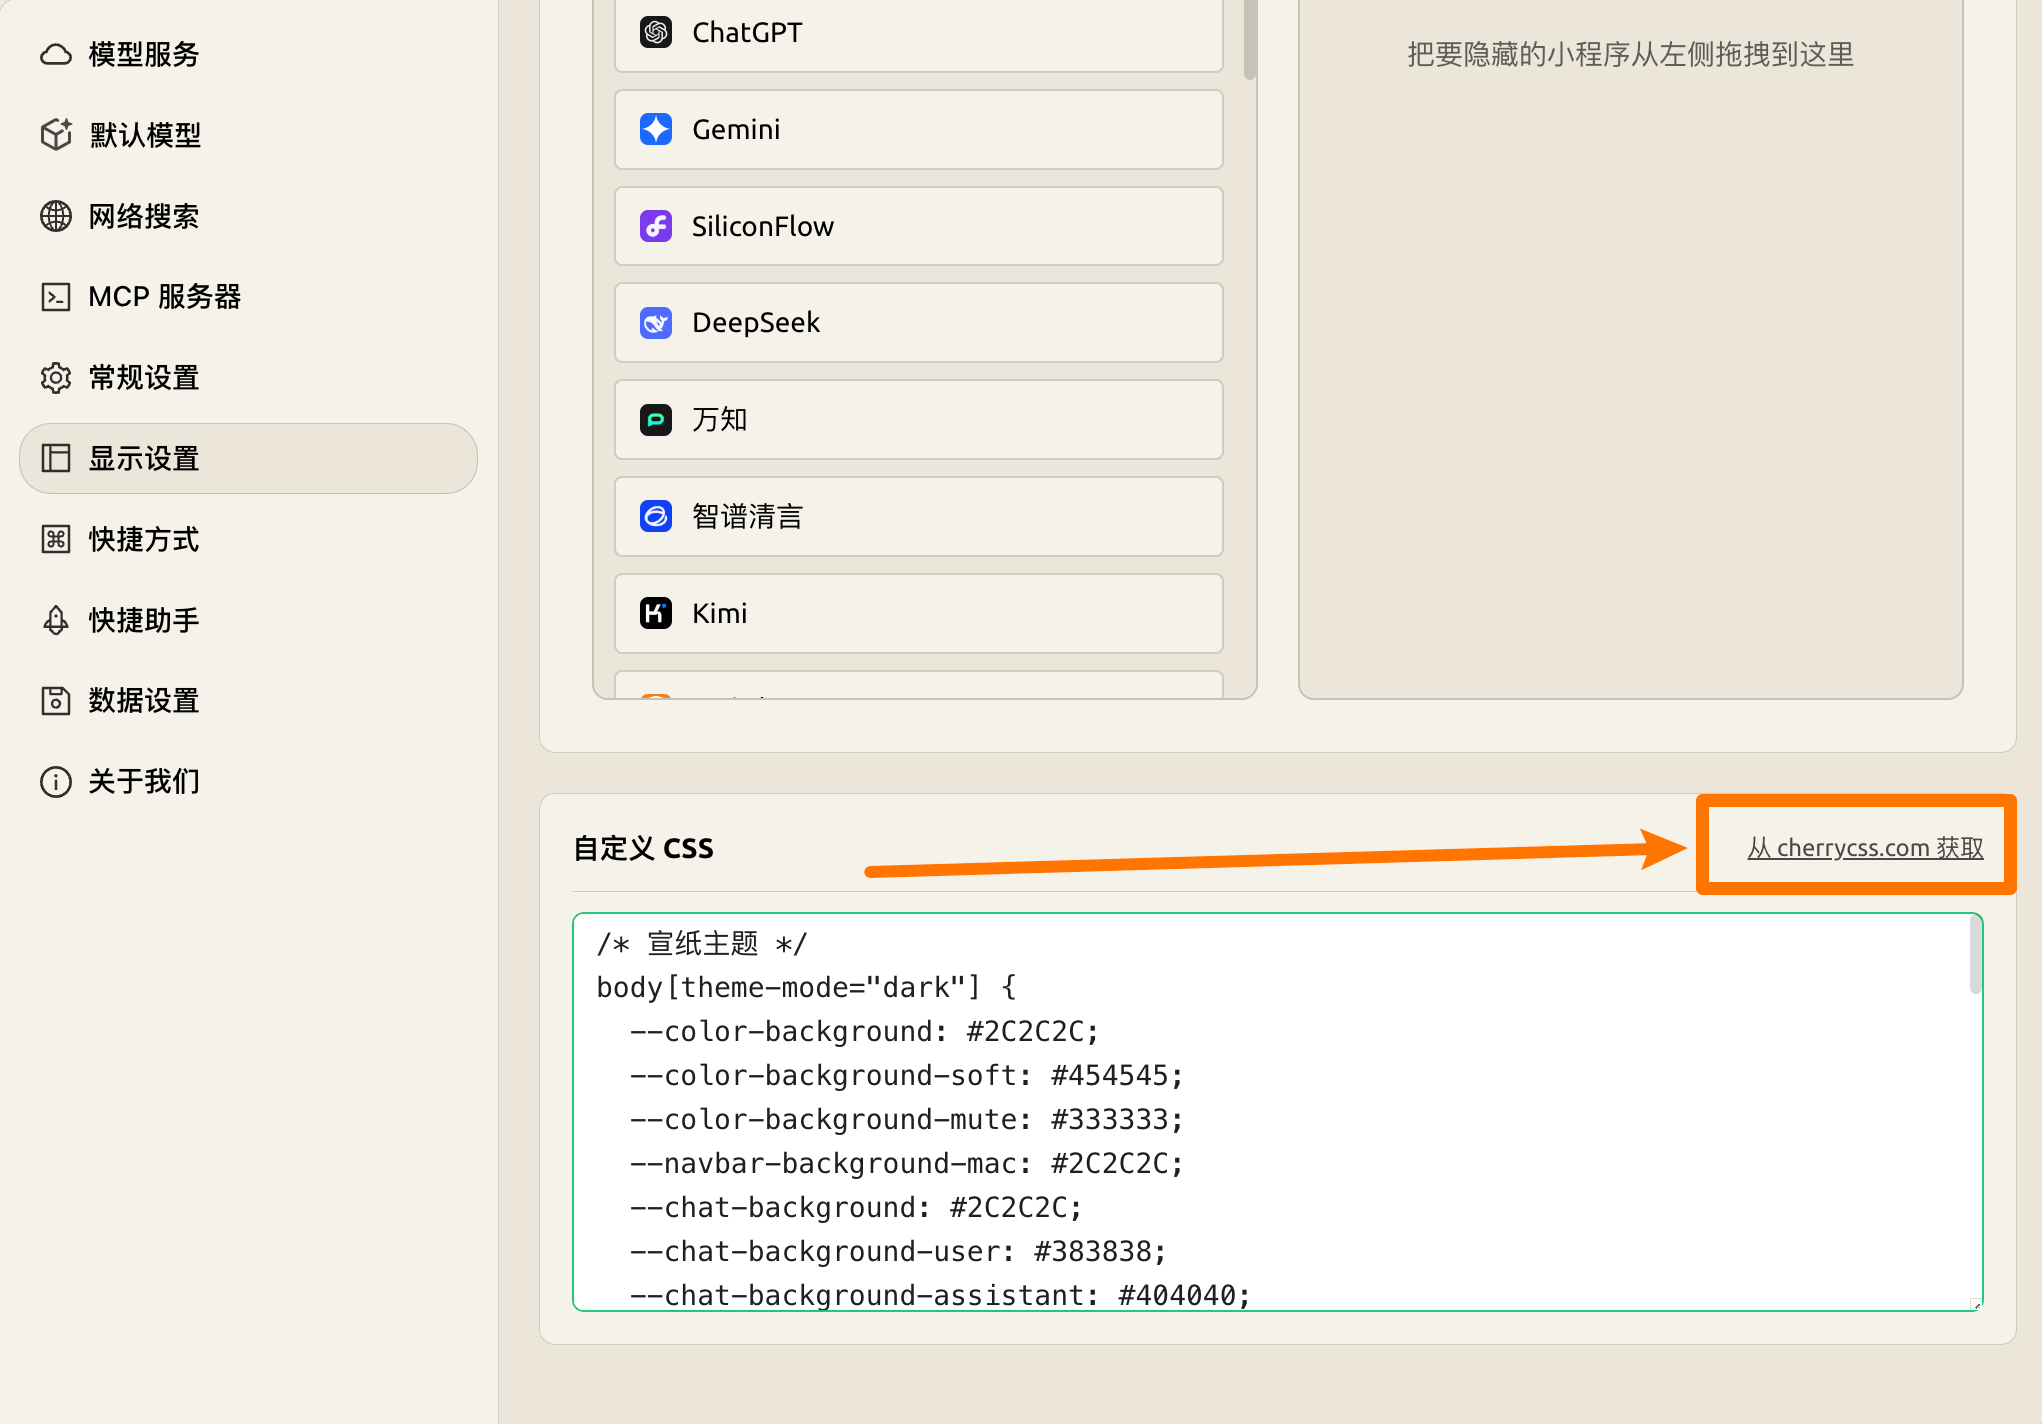Click the Gemini star icon
2042x1424 pixels.
[656, 130]
